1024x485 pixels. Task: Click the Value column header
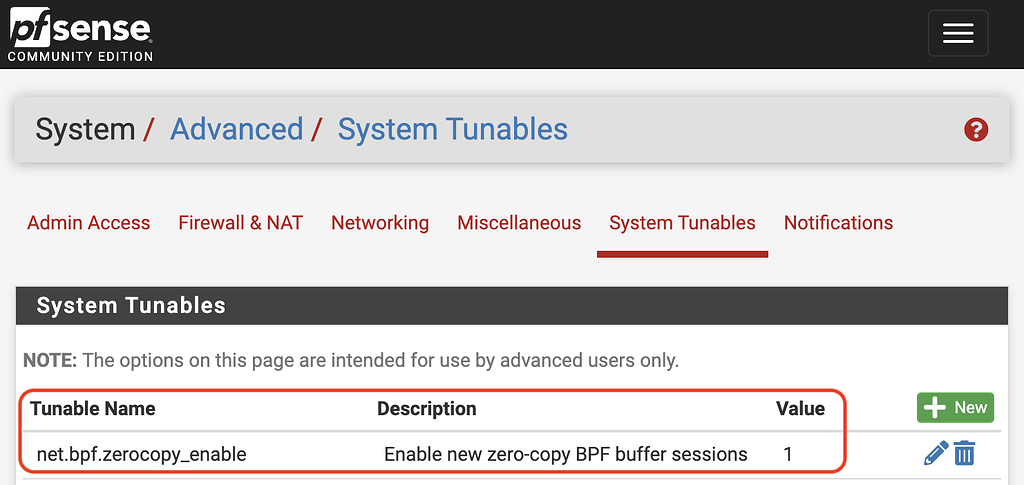pyautogui.click(x=800, y=408)
